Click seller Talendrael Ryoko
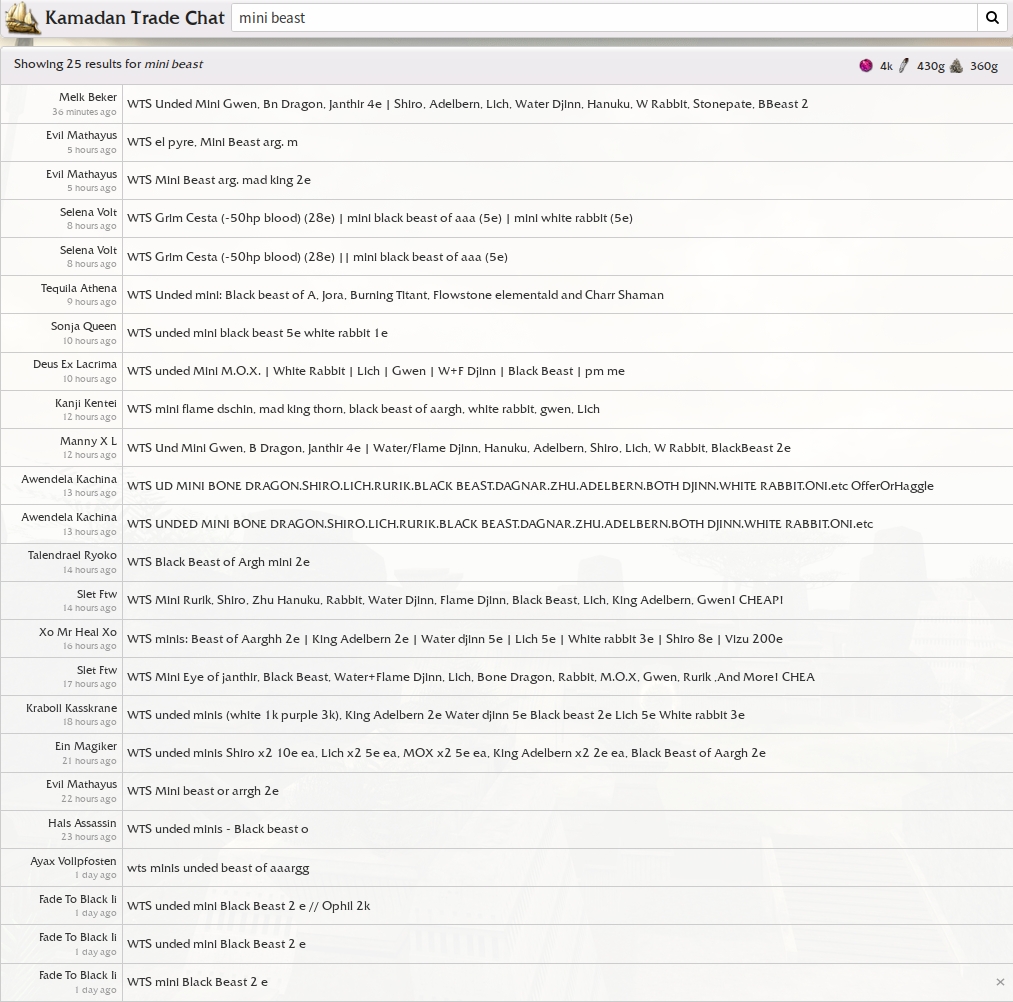The height and width of the screenshot is (1002, 1013). tap(72, 556)
